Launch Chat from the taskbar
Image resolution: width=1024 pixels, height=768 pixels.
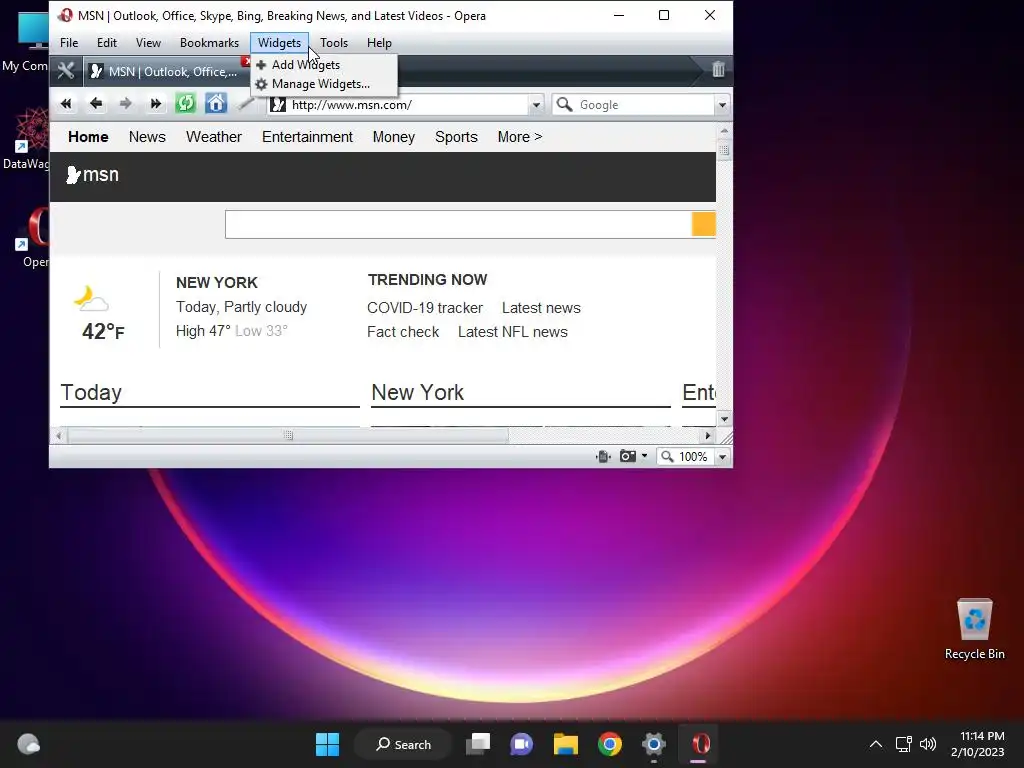522,744
